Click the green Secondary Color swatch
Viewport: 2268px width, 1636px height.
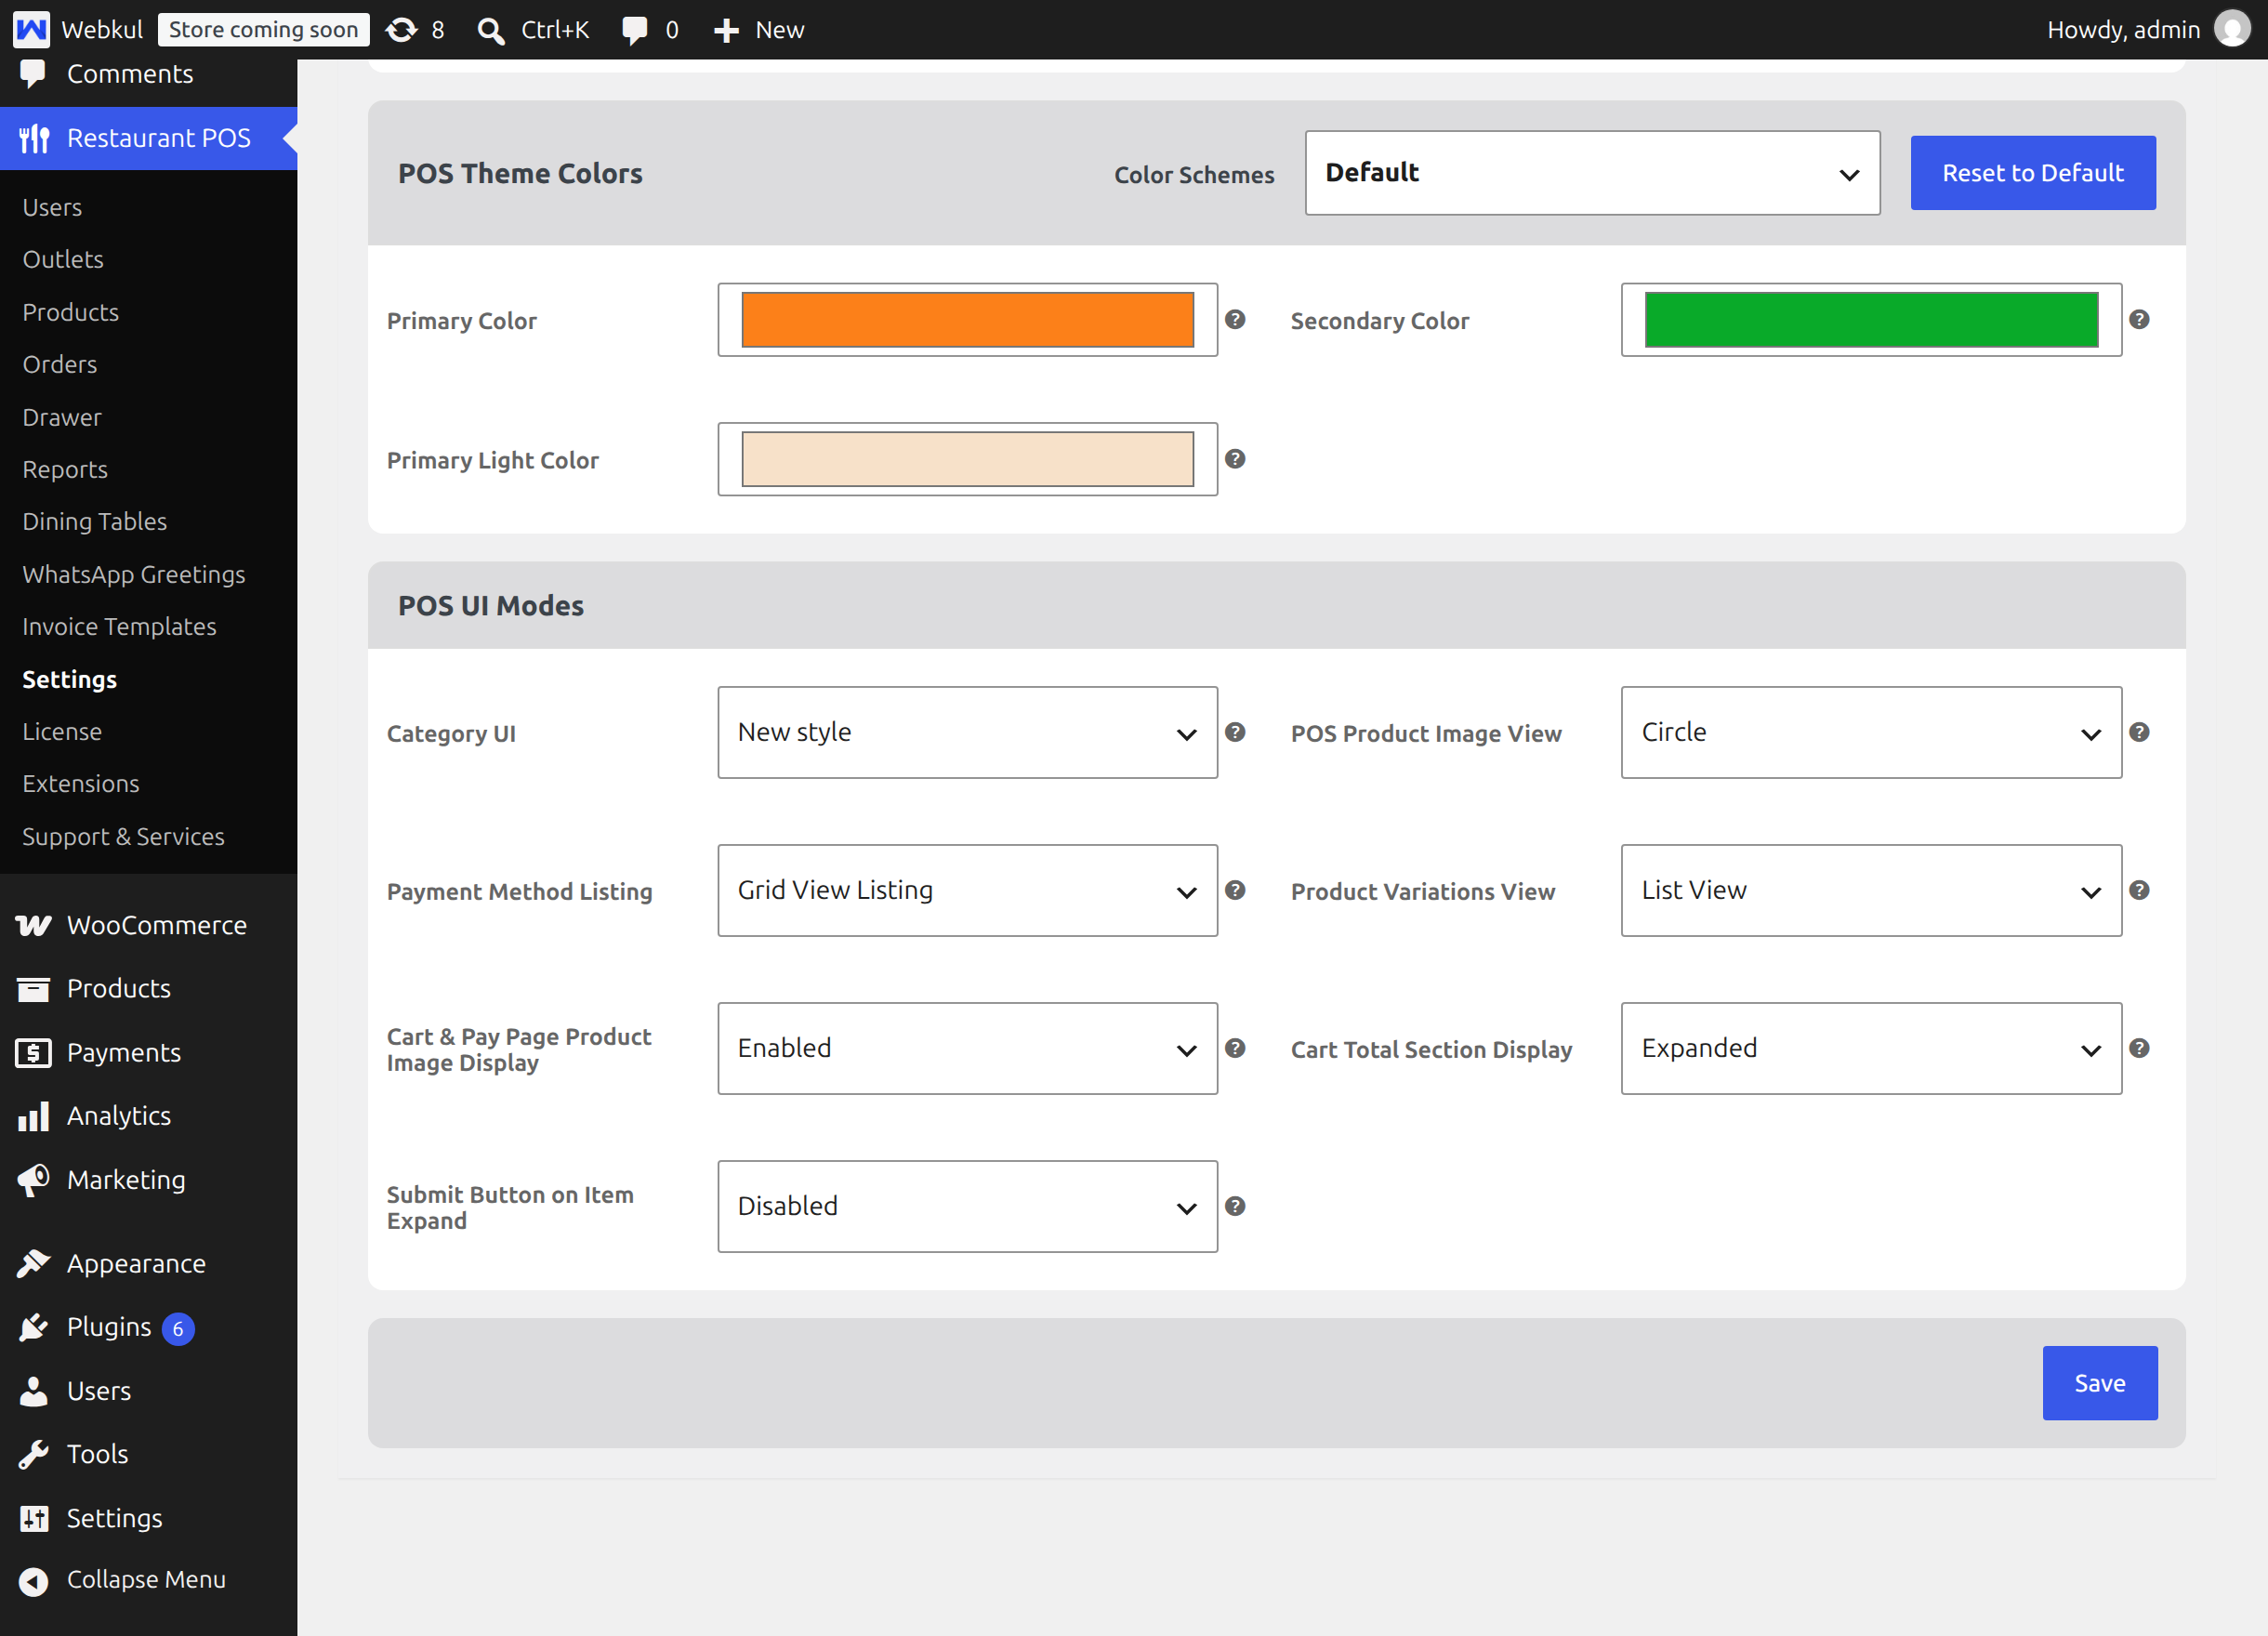1871,320
